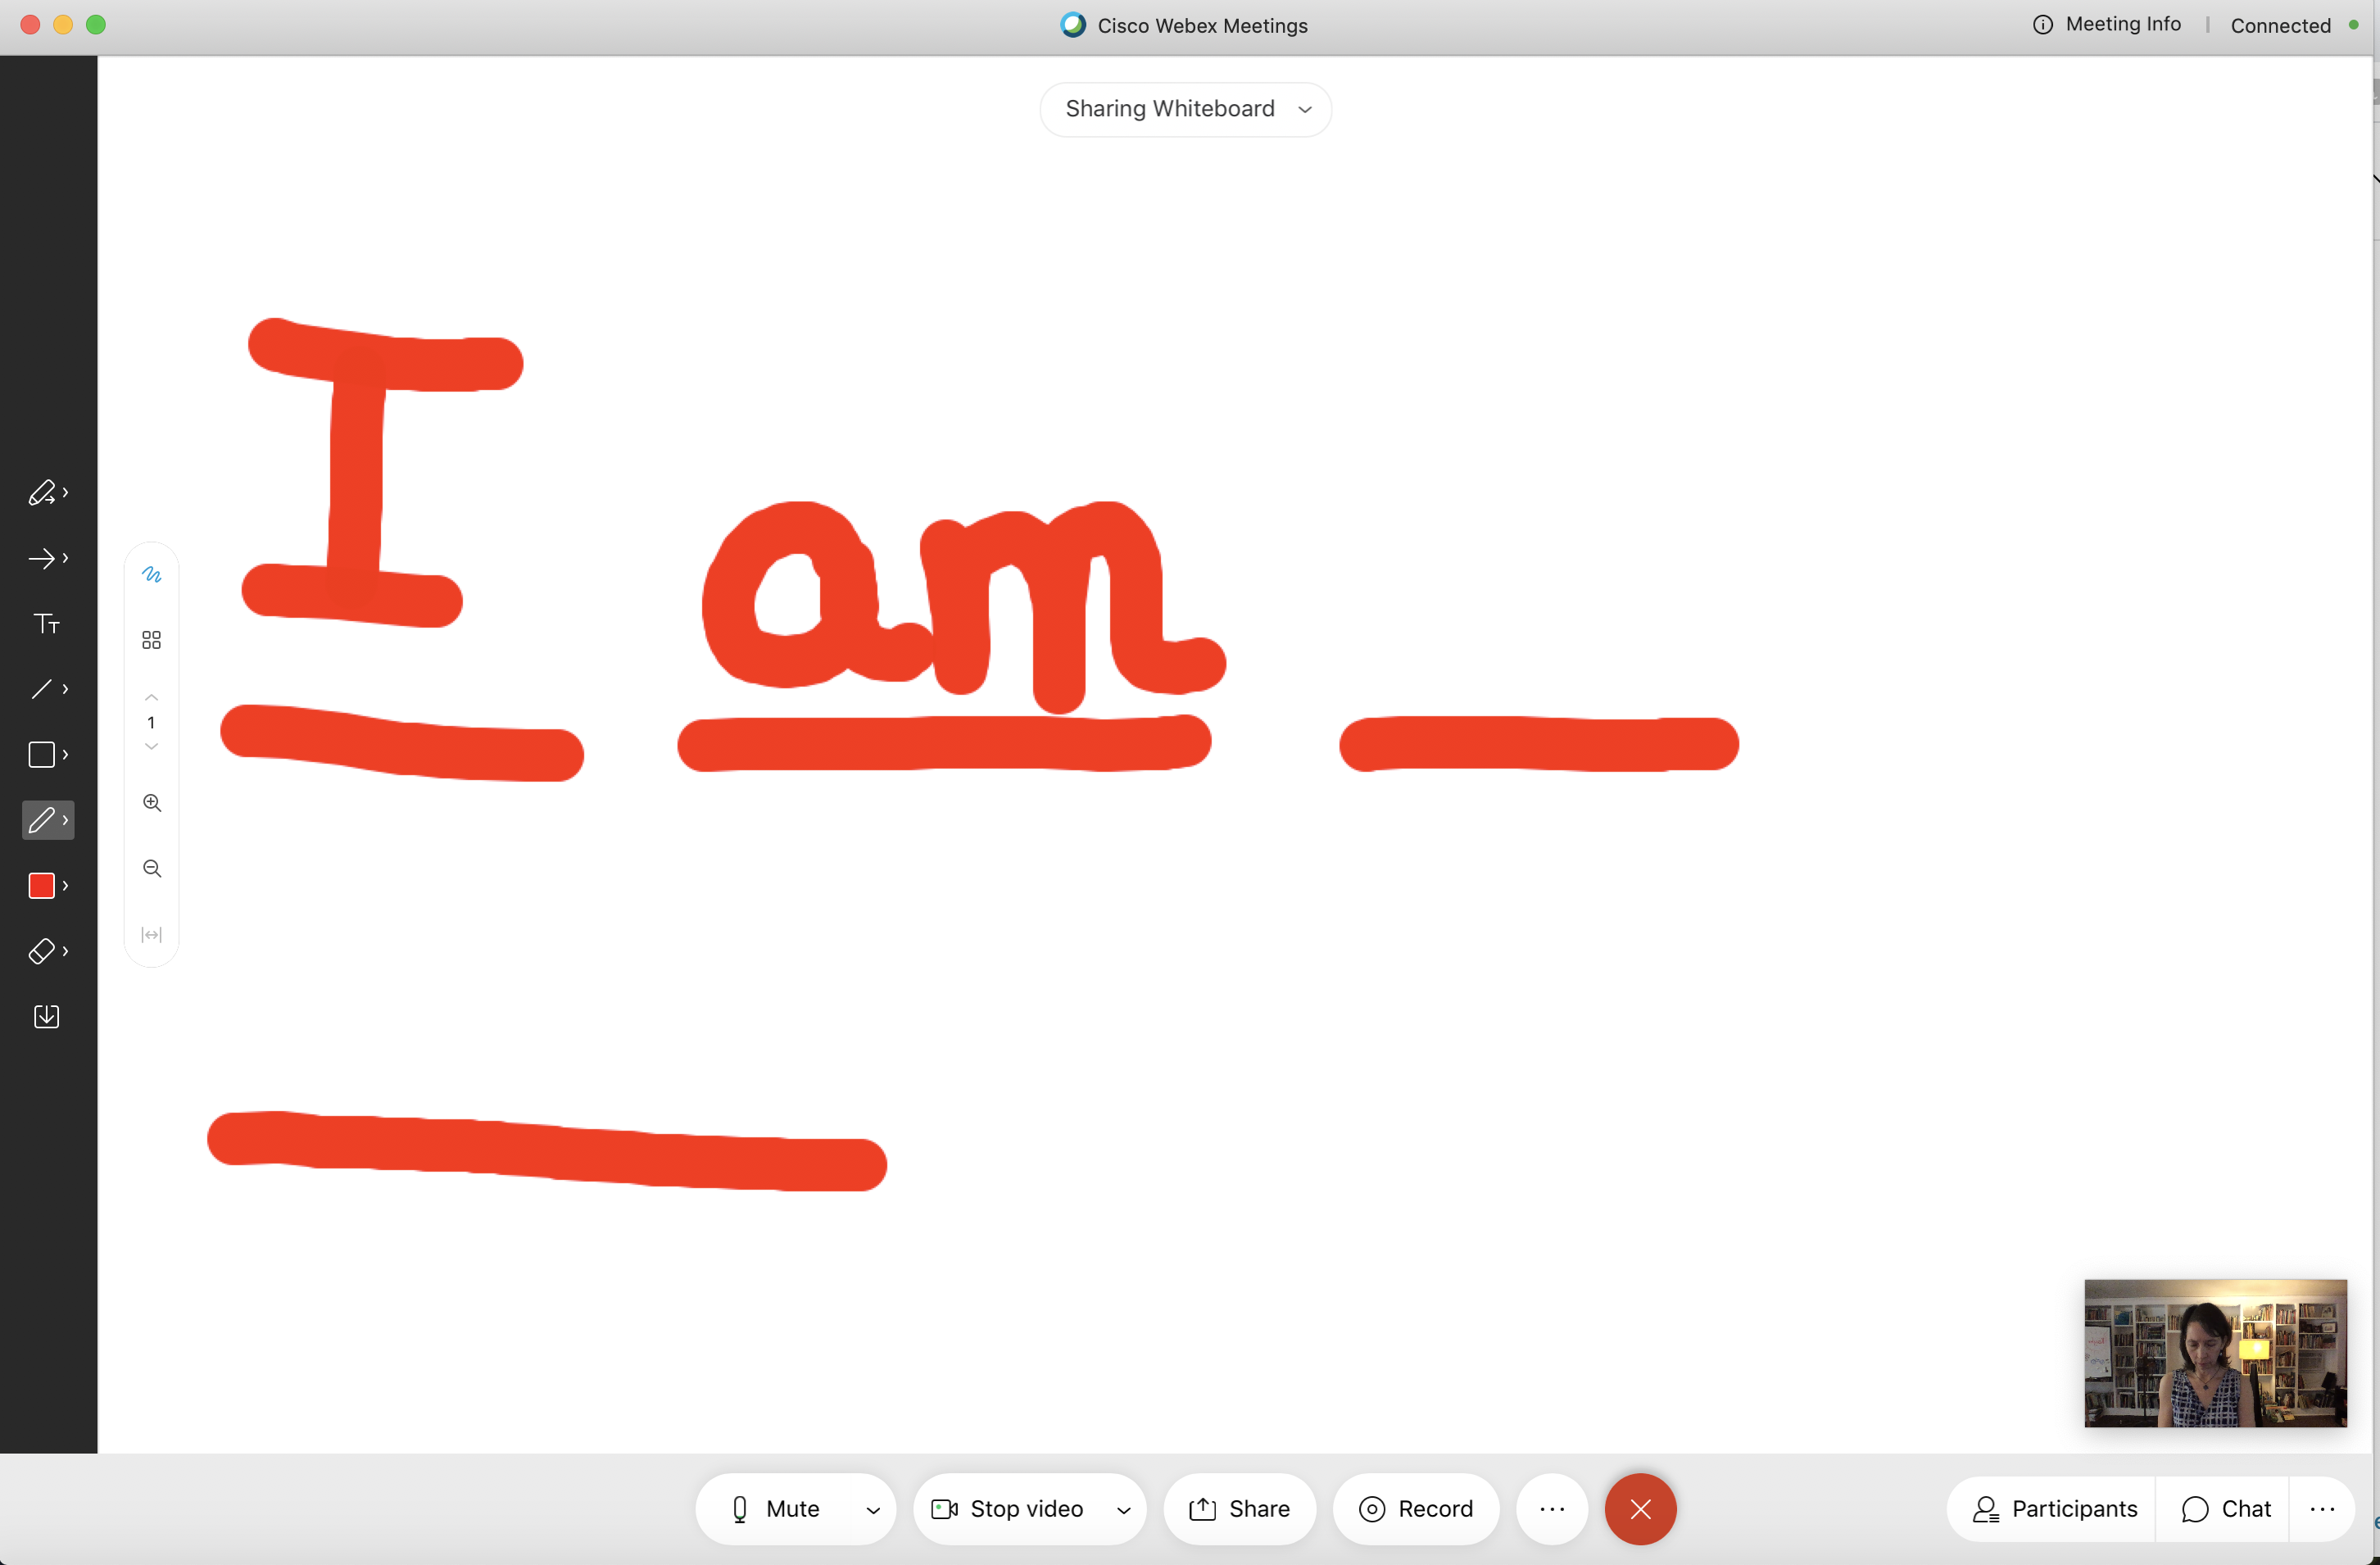Image resolution: width=2380 pixels, height=1565 pixels.
Task: Open the Chat panel
Action: click(x=2226, y=1508)
